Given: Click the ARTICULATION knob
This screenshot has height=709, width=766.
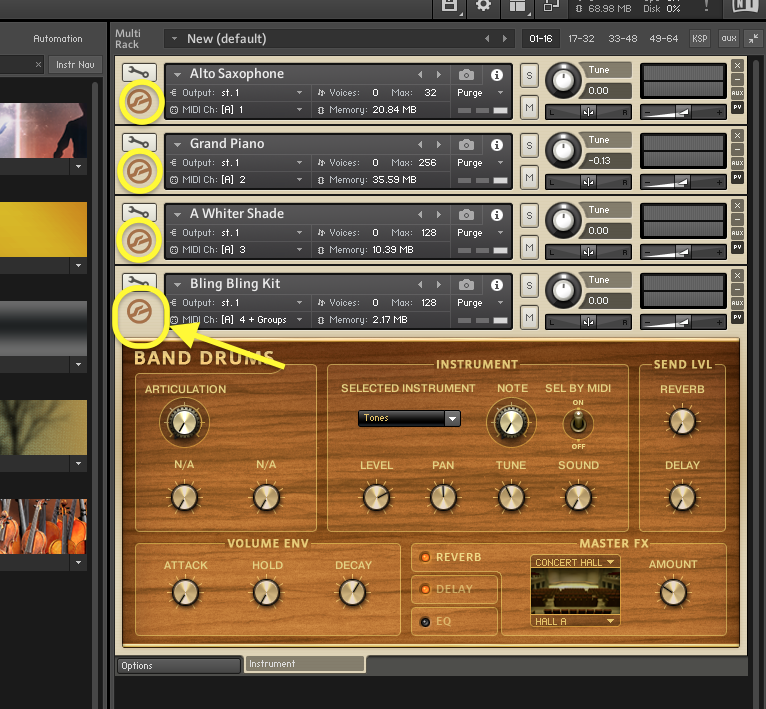Looking at the screenshot, I should pos(184,422).
